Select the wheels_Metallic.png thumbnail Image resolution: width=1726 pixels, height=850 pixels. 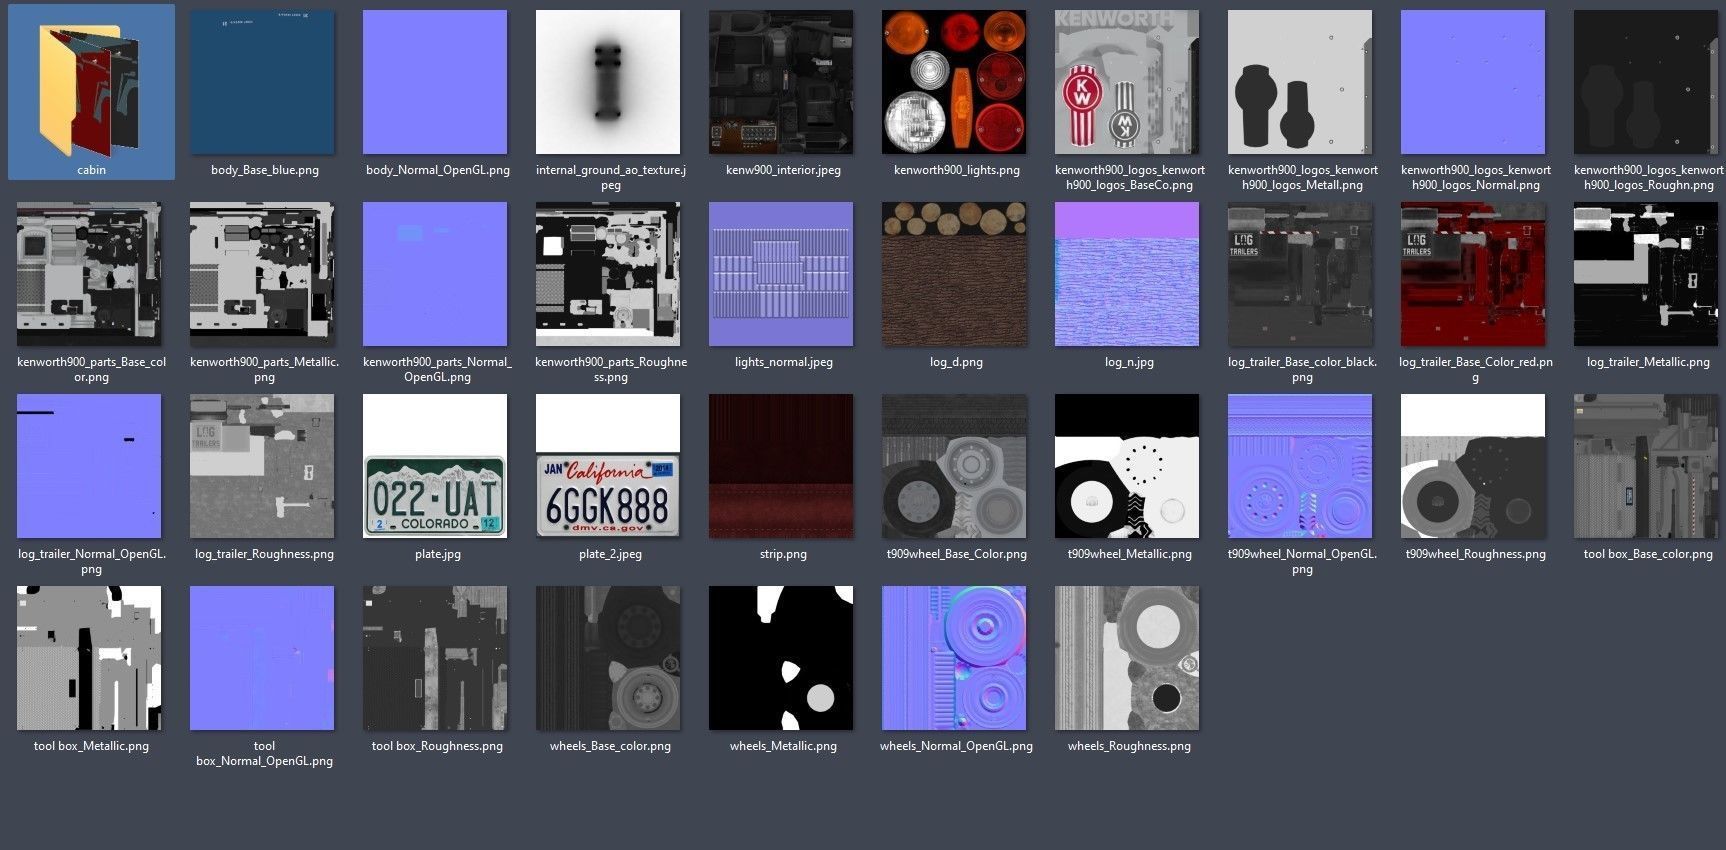tap(781, 658)
